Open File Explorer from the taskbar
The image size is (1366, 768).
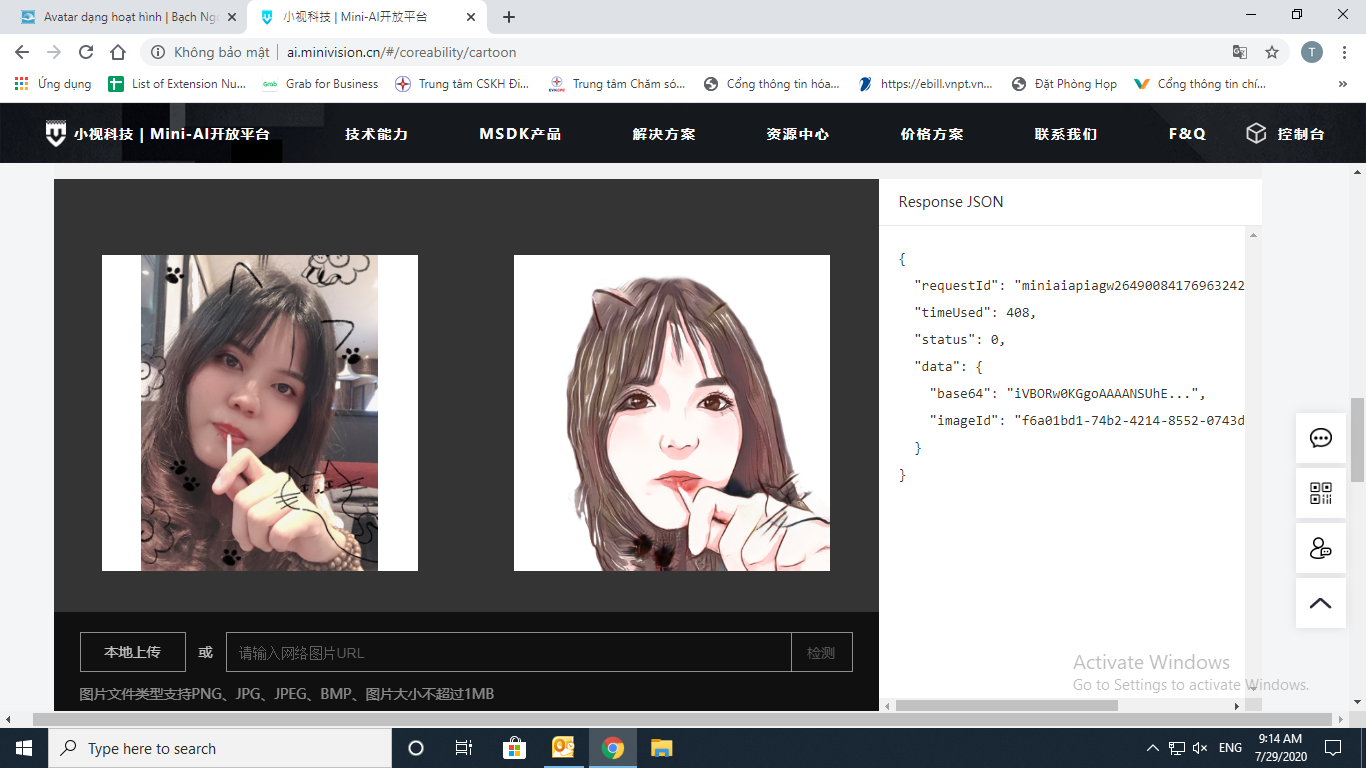pos(661,748)
